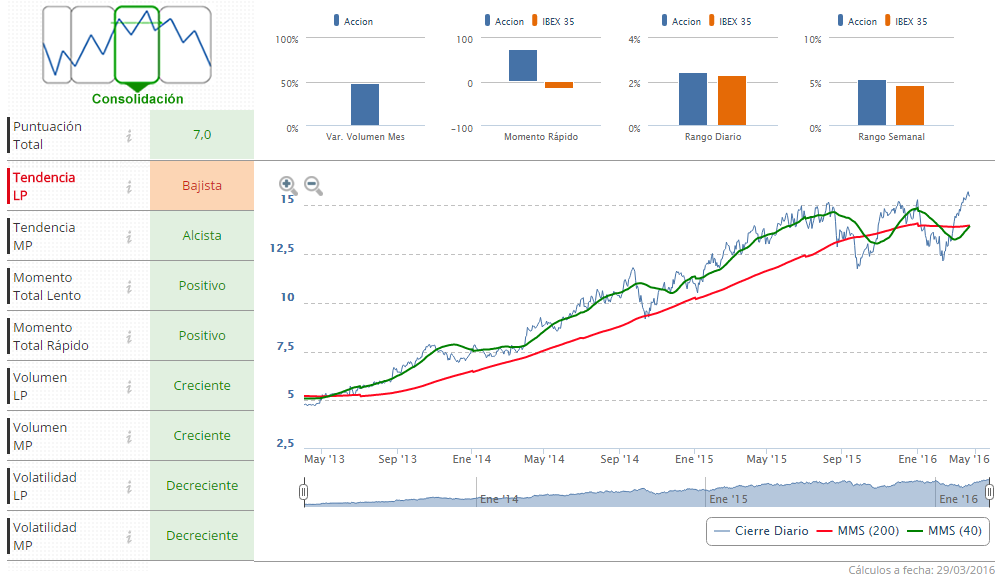This screenshot has height=579, width=1000.
Task: Click the zoom out magnifier icon
Action: [313, 185]
